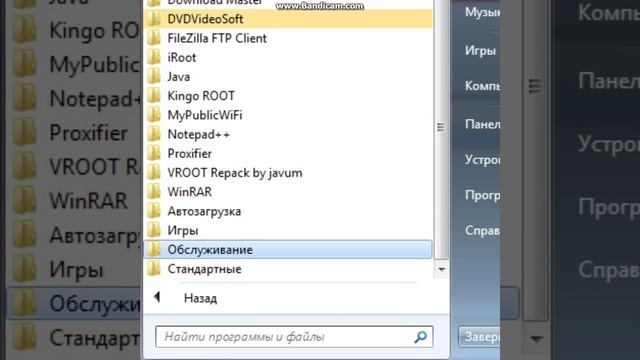Open Справка и поддержка link

click(x=482, y=231)
